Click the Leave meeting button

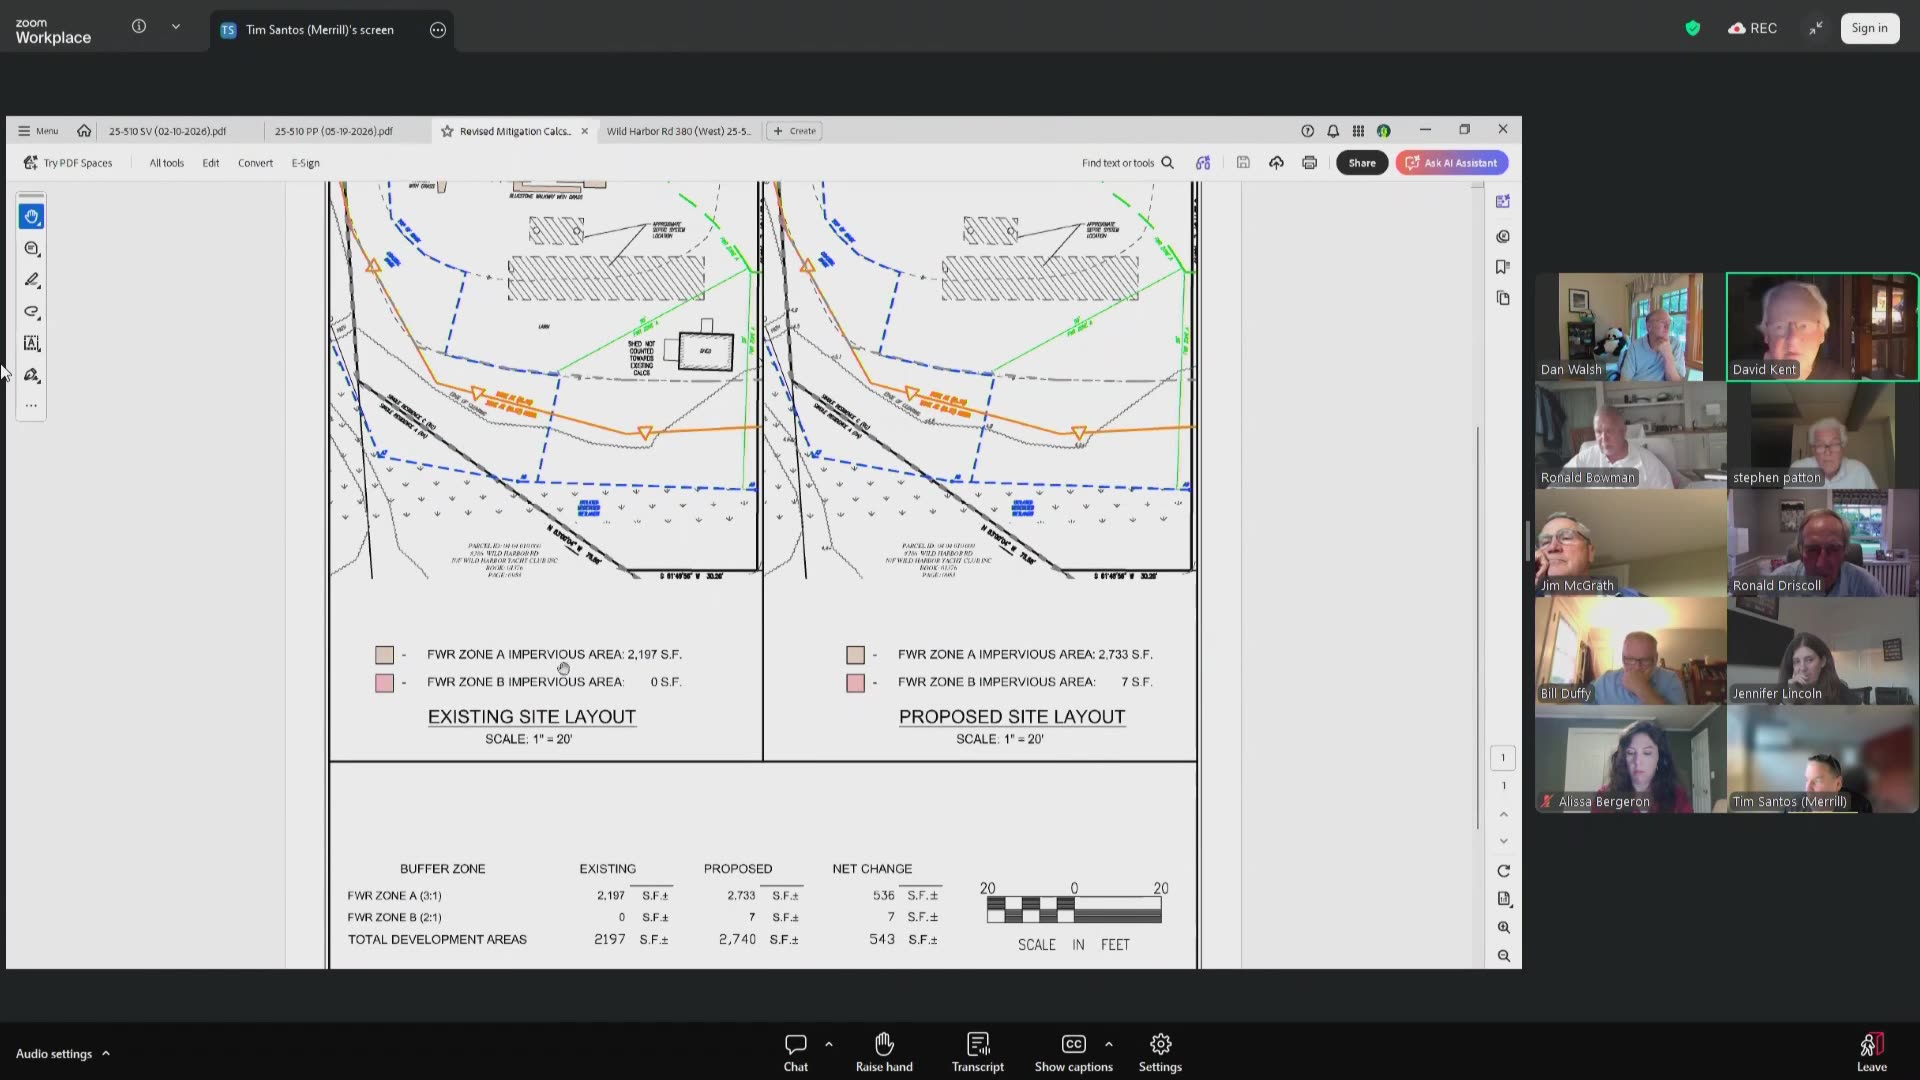(1871, 1052)
